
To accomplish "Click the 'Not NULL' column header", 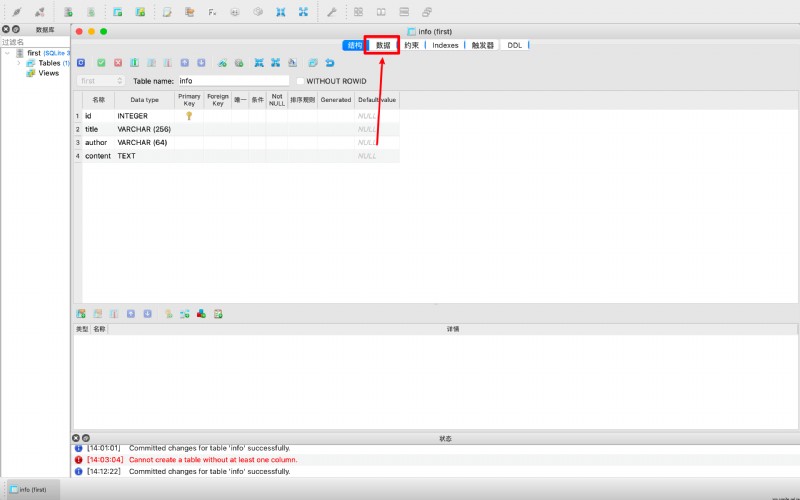I will tap(277, 100).
